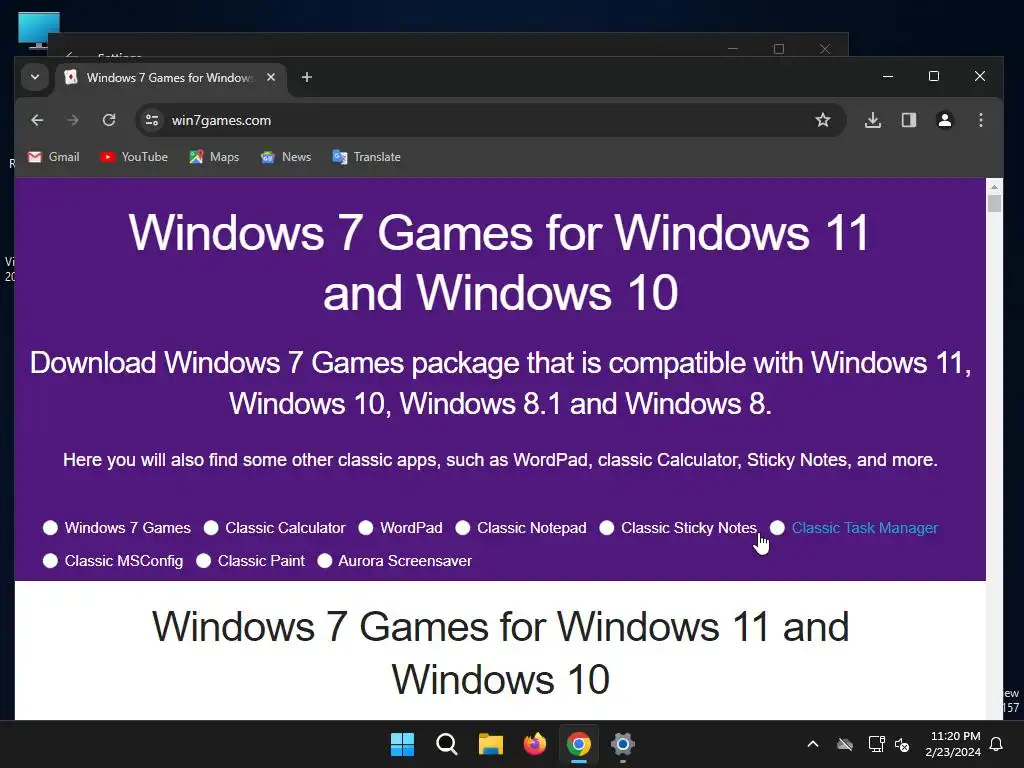Click the page scrollbar up arrow

click(994, 186)
